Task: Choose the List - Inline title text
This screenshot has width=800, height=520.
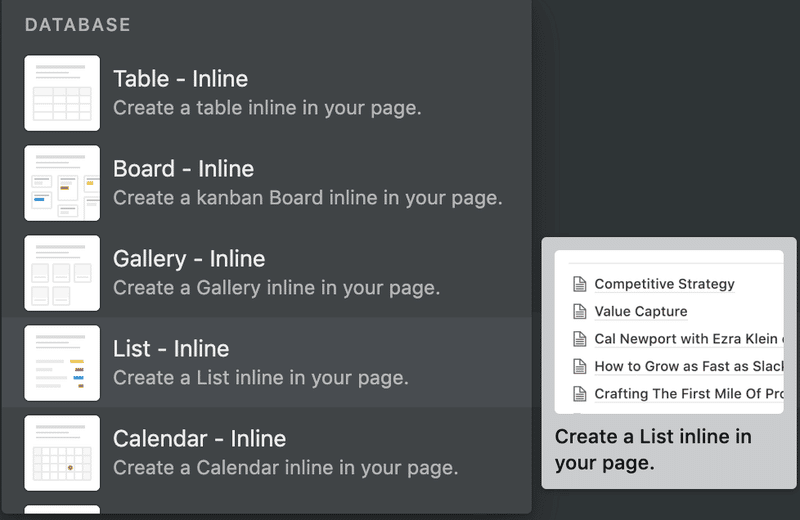Action: tap(171, 349)
